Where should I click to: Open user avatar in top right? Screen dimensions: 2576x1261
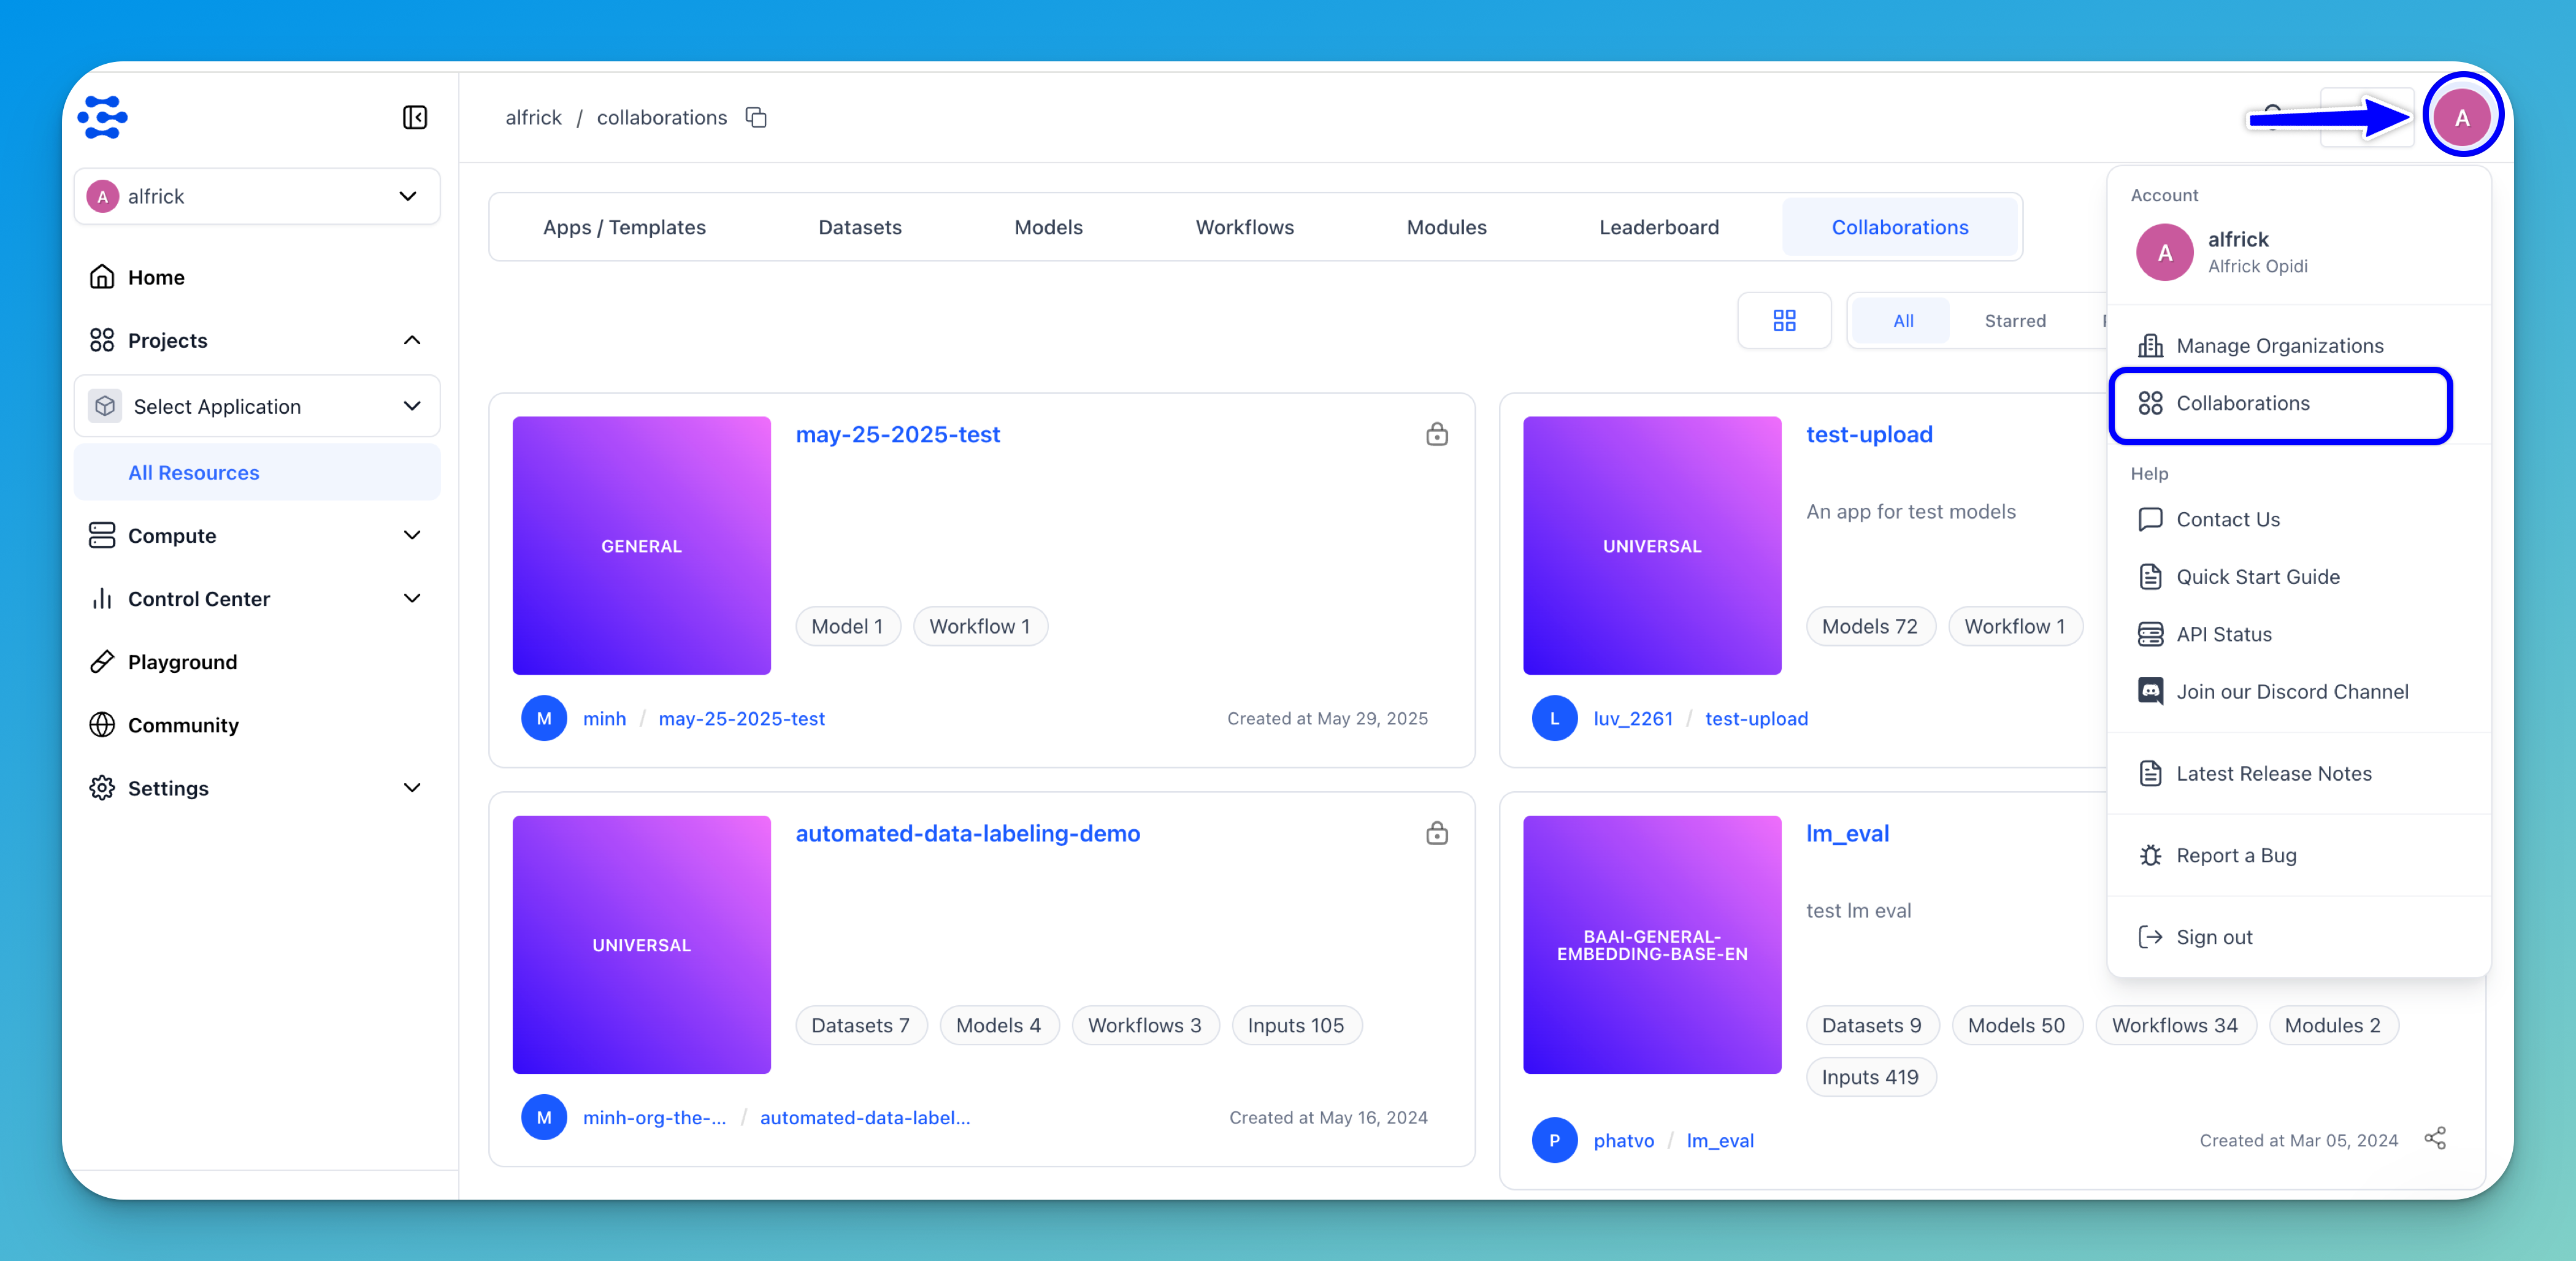pyautogui.click(x=2462, y=117)
